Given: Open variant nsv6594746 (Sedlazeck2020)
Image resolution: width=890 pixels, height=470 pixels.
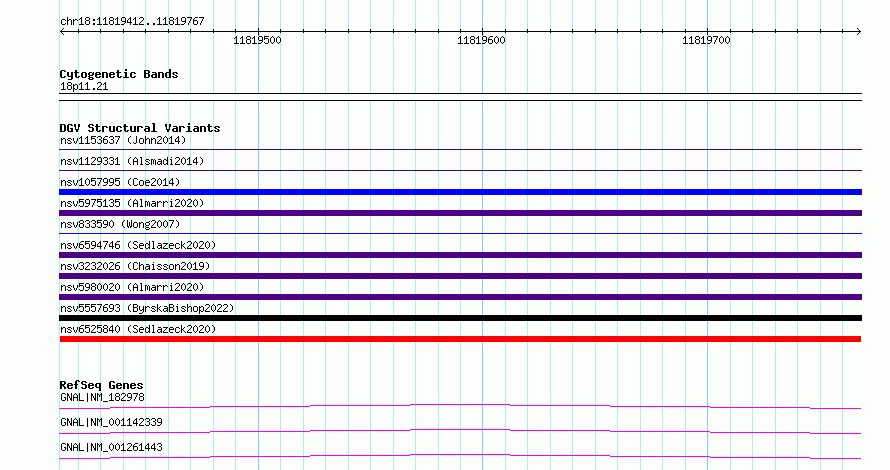Looking at the screenshot, I should (x=138, y=245).
